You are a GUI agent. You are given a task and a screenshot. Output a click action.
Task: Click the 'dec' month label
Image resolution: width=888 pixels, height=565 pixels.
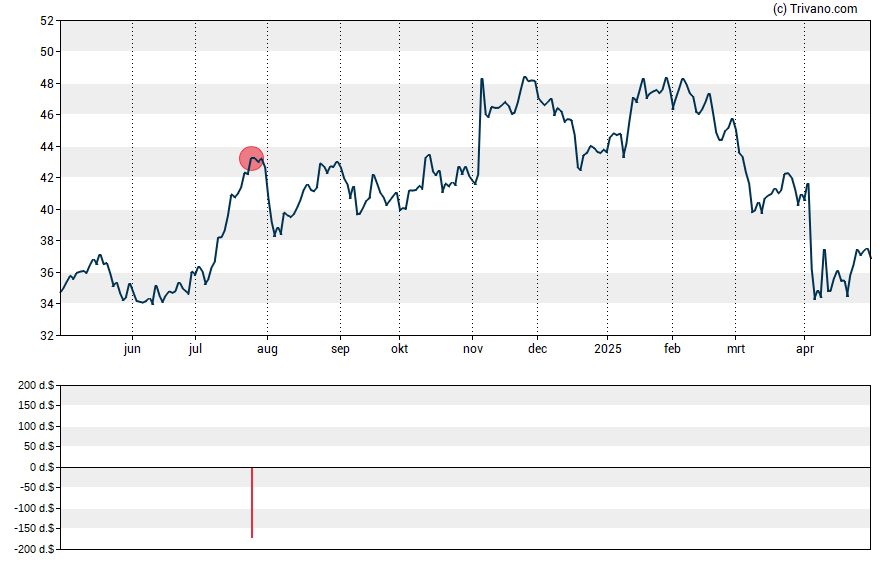537,349
